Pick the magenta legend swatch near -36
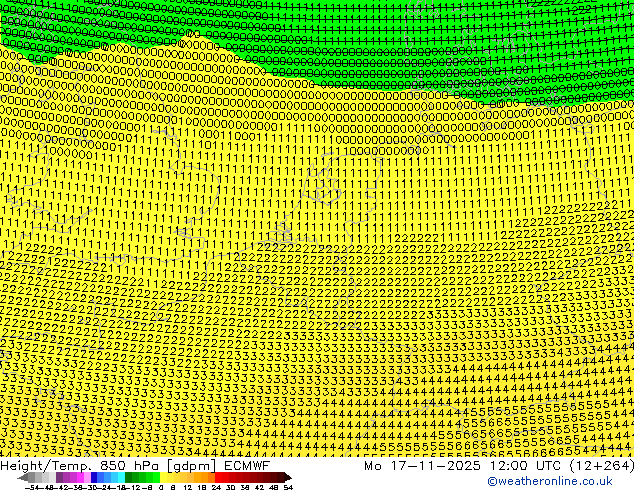This screenshot has width=634, height=490. [x=80, y=477]
